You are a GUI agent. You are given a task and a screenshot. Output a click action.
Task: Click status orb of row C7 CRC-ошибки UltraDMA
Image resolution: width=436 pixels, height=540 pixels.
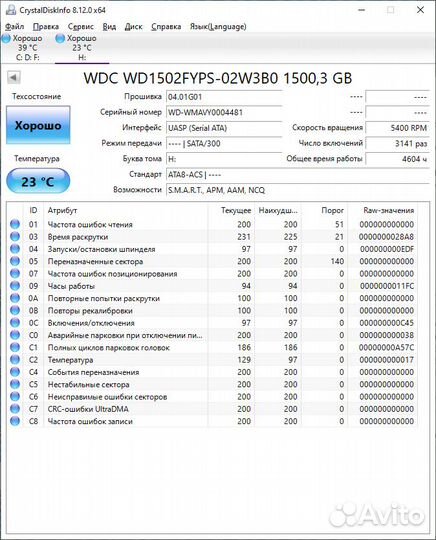(15, 409)
